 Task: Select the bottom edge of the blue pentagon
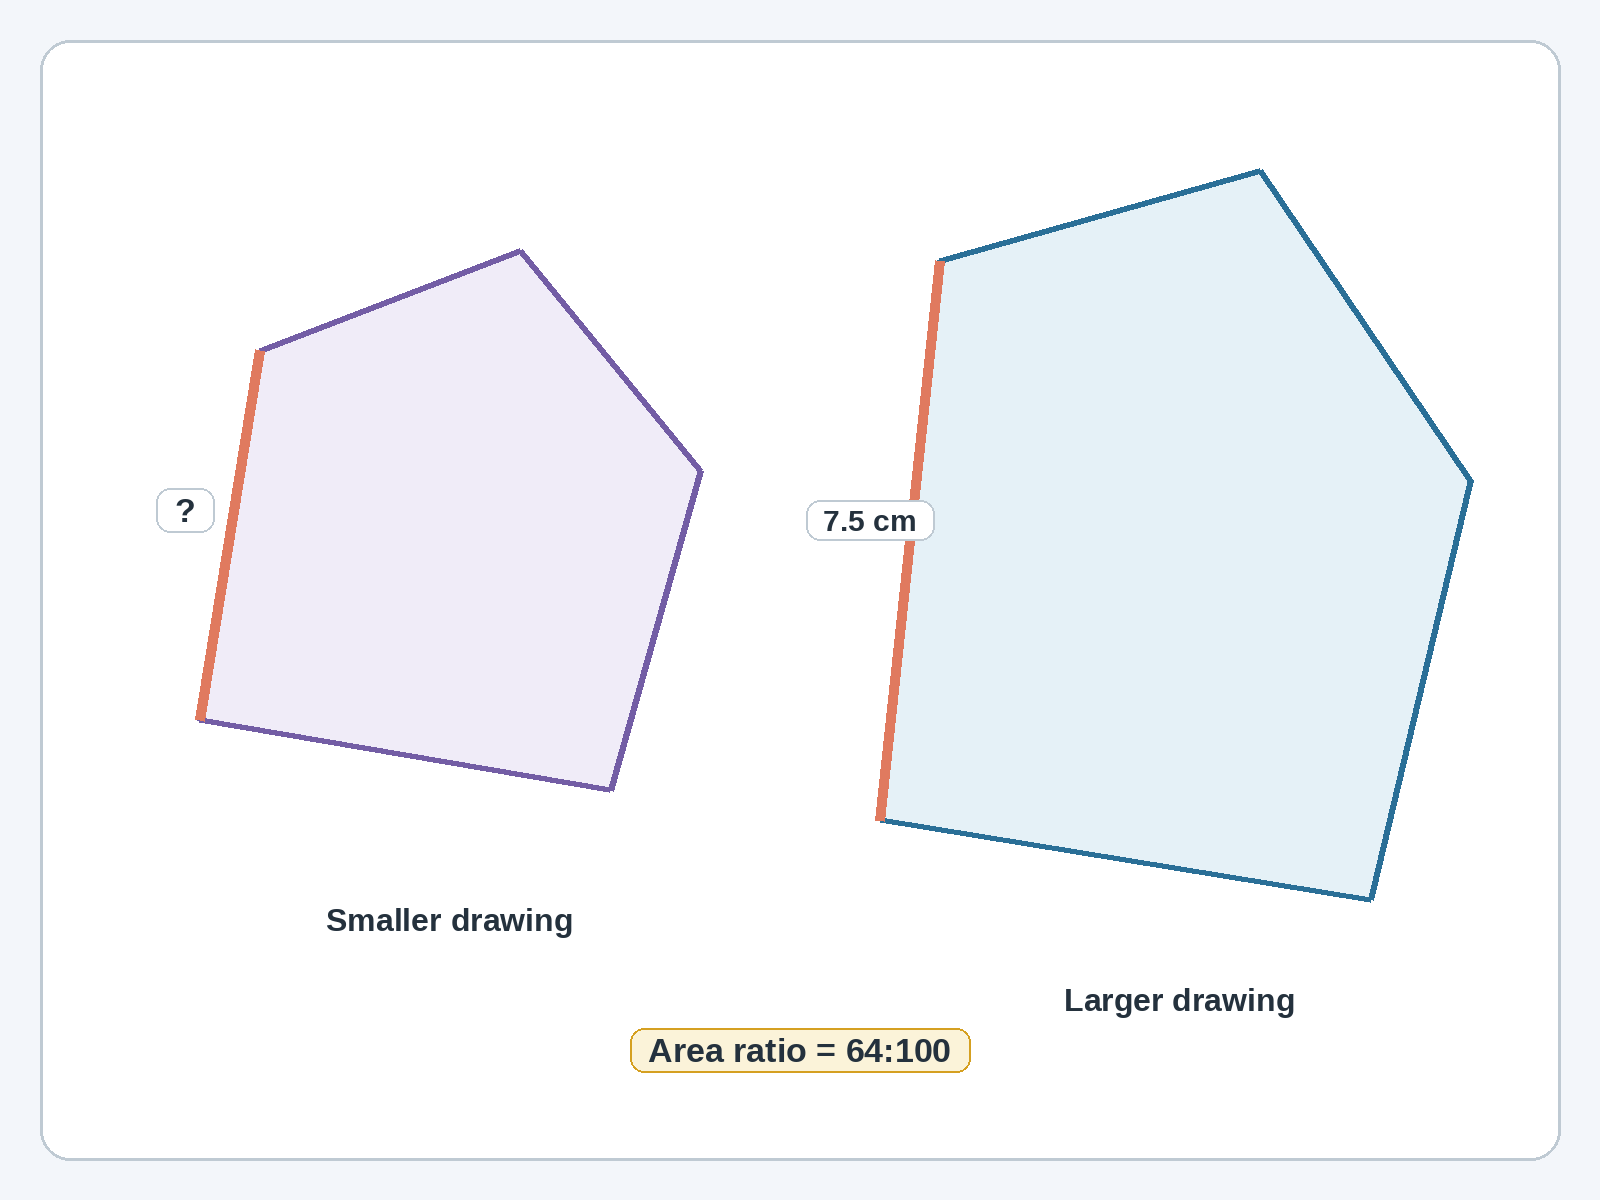pos(1125,860)
